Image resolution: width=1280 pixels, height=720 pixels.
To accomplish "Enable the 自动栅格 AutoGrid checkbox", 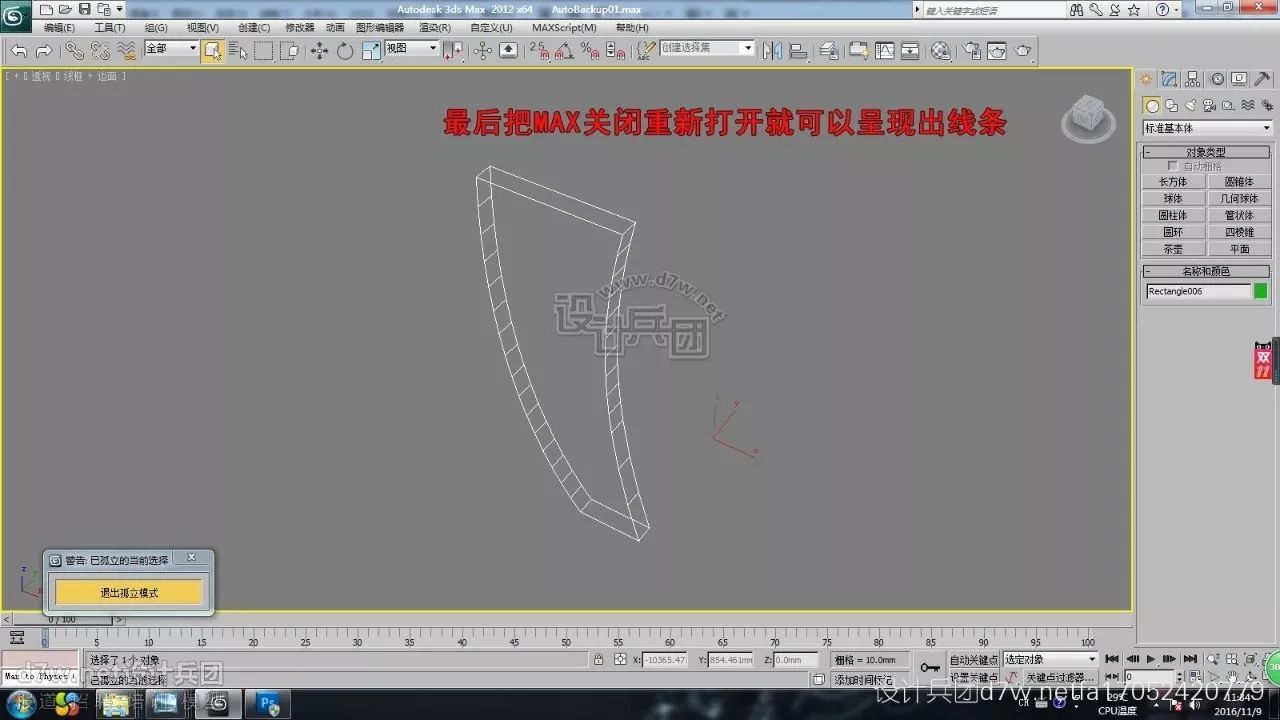I will click(x=1174, y=166).
